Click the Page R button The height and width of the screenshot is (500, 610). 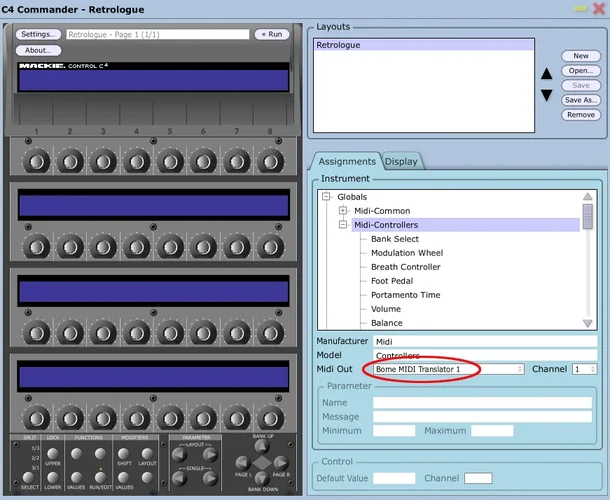(281, 463)
